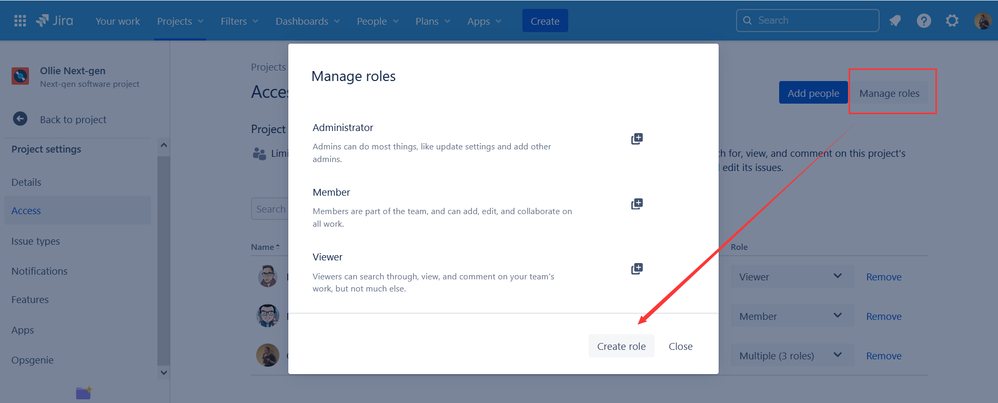Open the settings gear icon

952,20
